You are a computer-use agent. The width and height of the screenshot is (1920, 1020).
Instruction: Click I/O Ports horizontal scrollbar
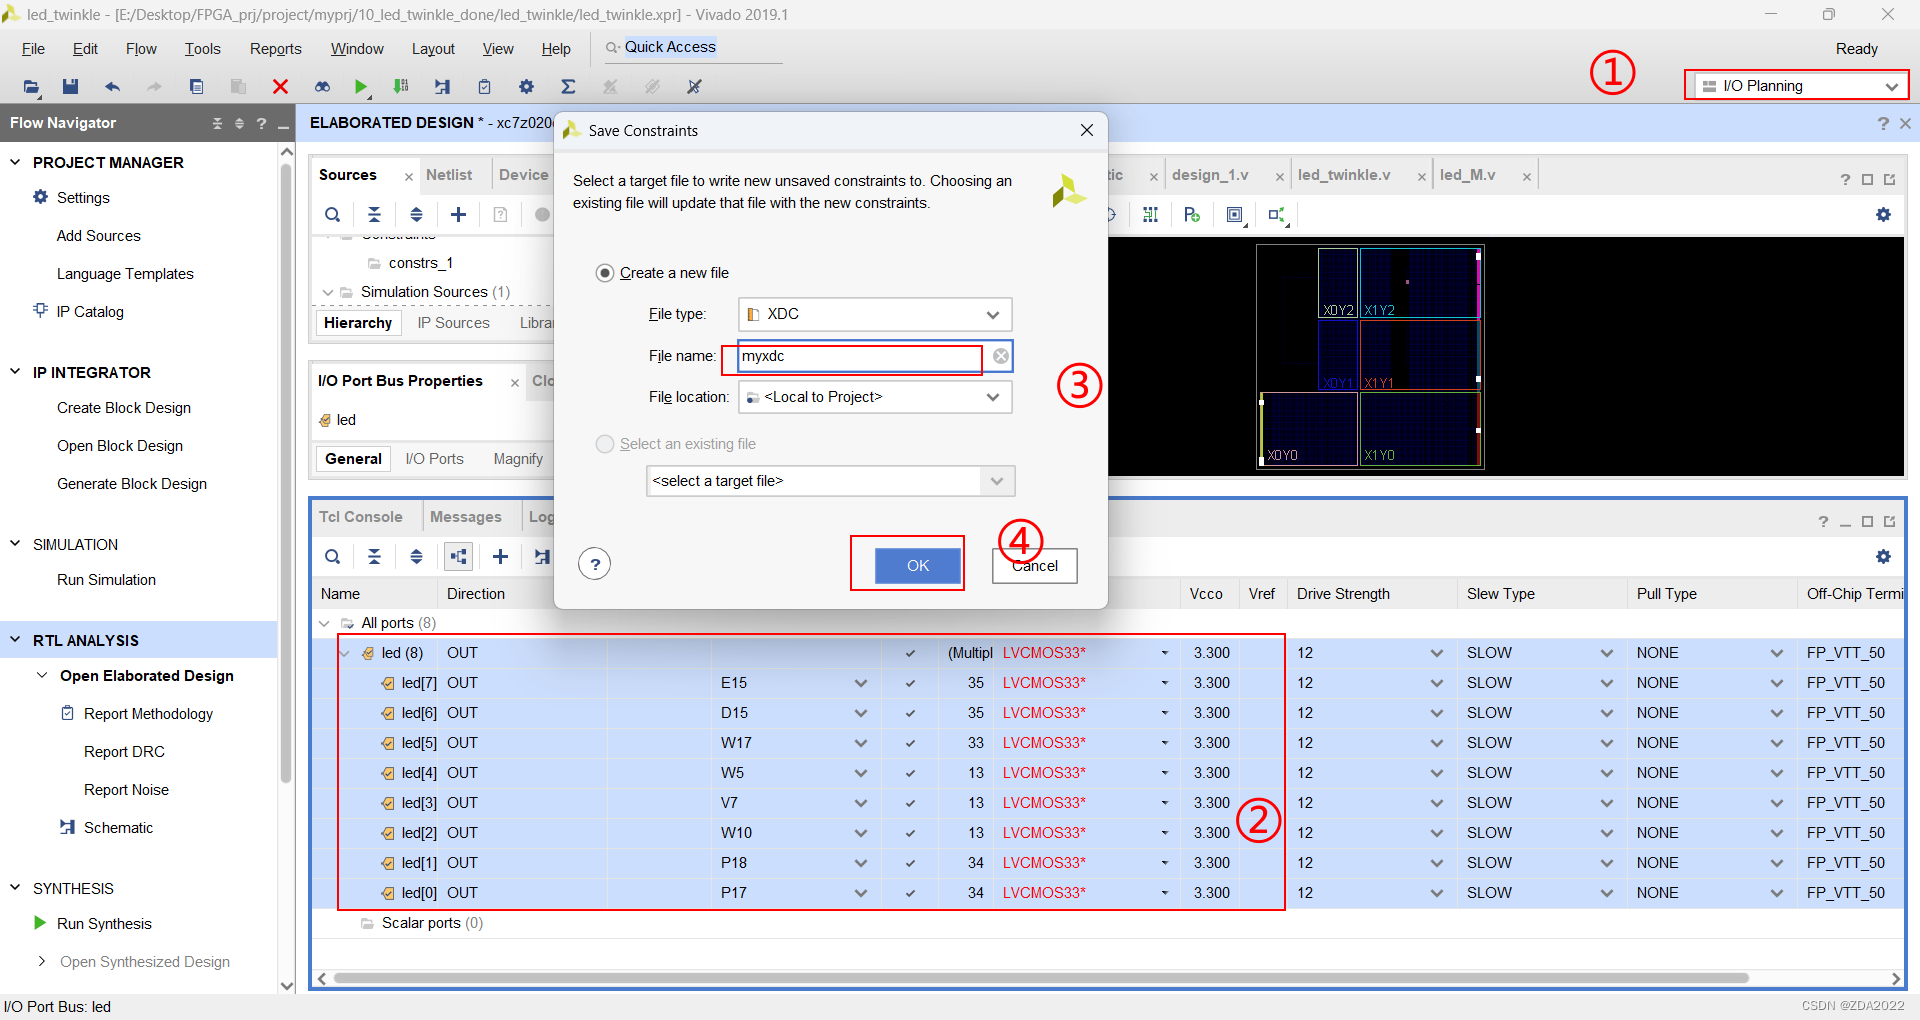click(x=1040, y=978)
